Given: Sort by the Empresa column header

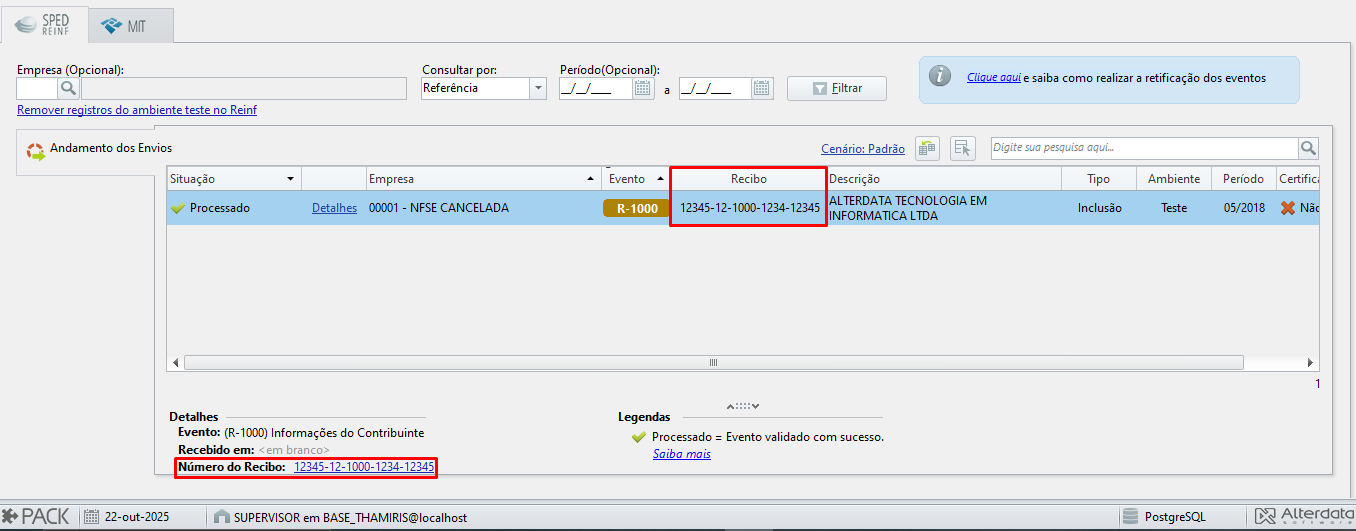Looking at the screenshot, I should pos(482,179).
